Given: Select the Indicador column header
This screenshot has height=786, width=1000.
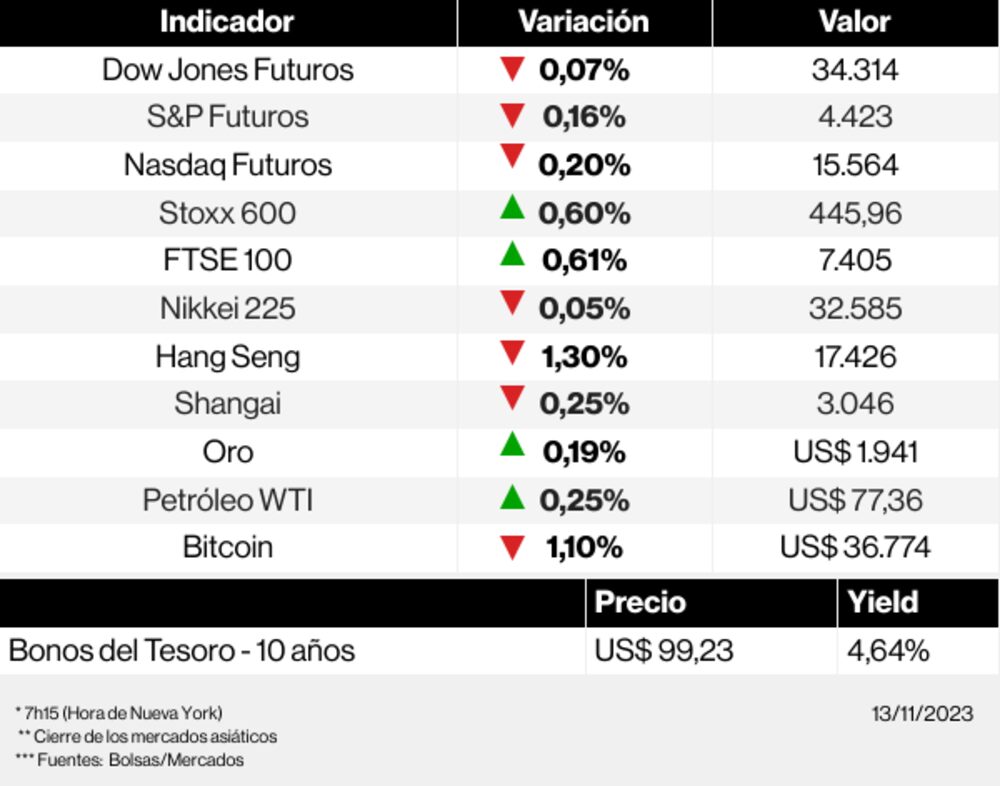Looking at the screenshot, I should pyautogui.click(x=227, y=22).
